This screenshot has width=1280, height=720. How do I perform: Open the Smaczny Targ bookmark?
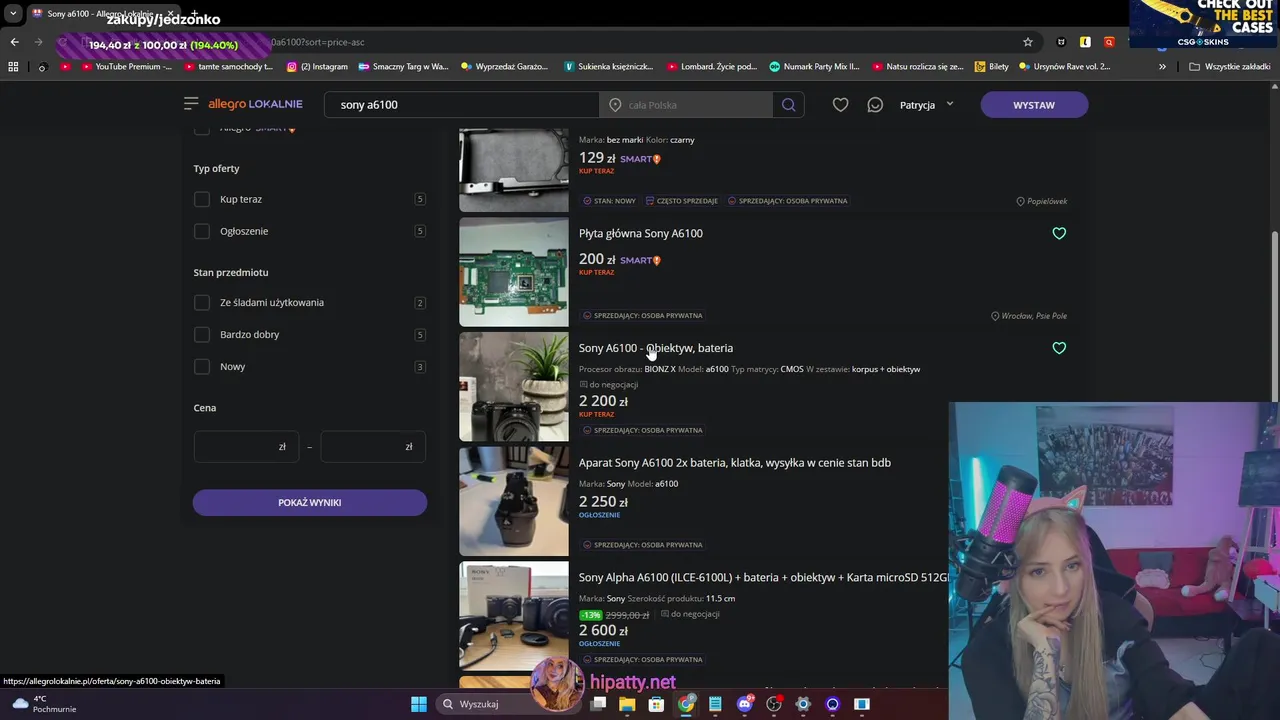pos(404,67)
